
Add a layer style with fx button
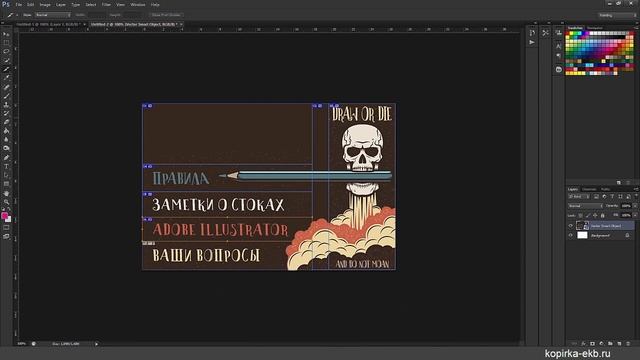(x=583, y=344)
